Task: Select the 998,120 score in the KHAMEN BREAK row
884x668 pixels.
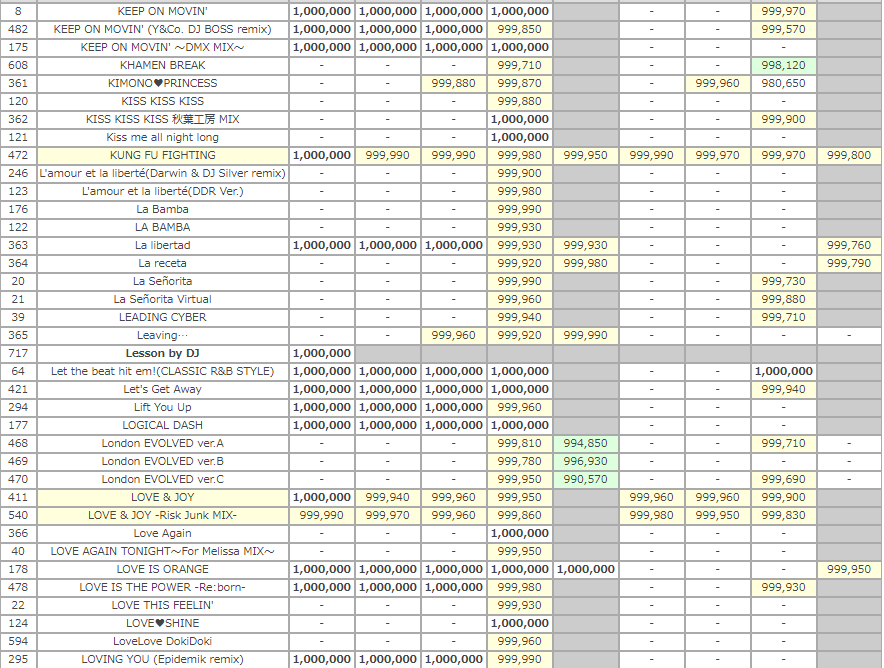Action: pyautogui.click(x=783, y=65)
